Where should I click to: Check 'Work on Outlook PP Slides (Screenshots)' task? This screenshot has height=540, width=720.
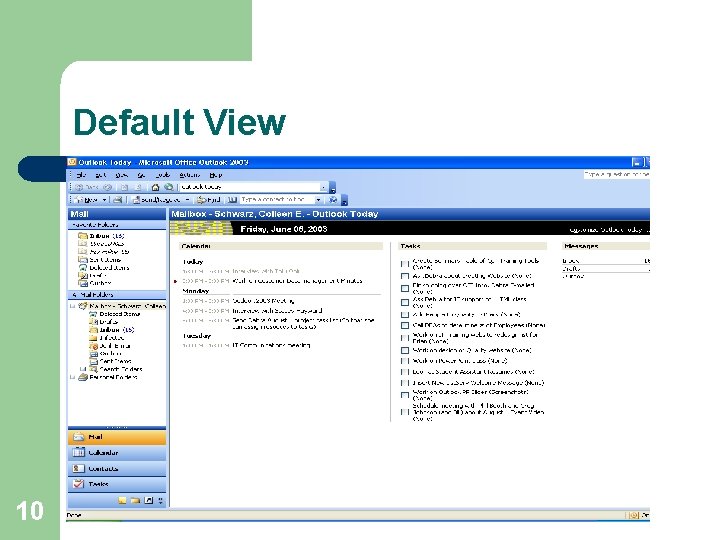point(405,395)
